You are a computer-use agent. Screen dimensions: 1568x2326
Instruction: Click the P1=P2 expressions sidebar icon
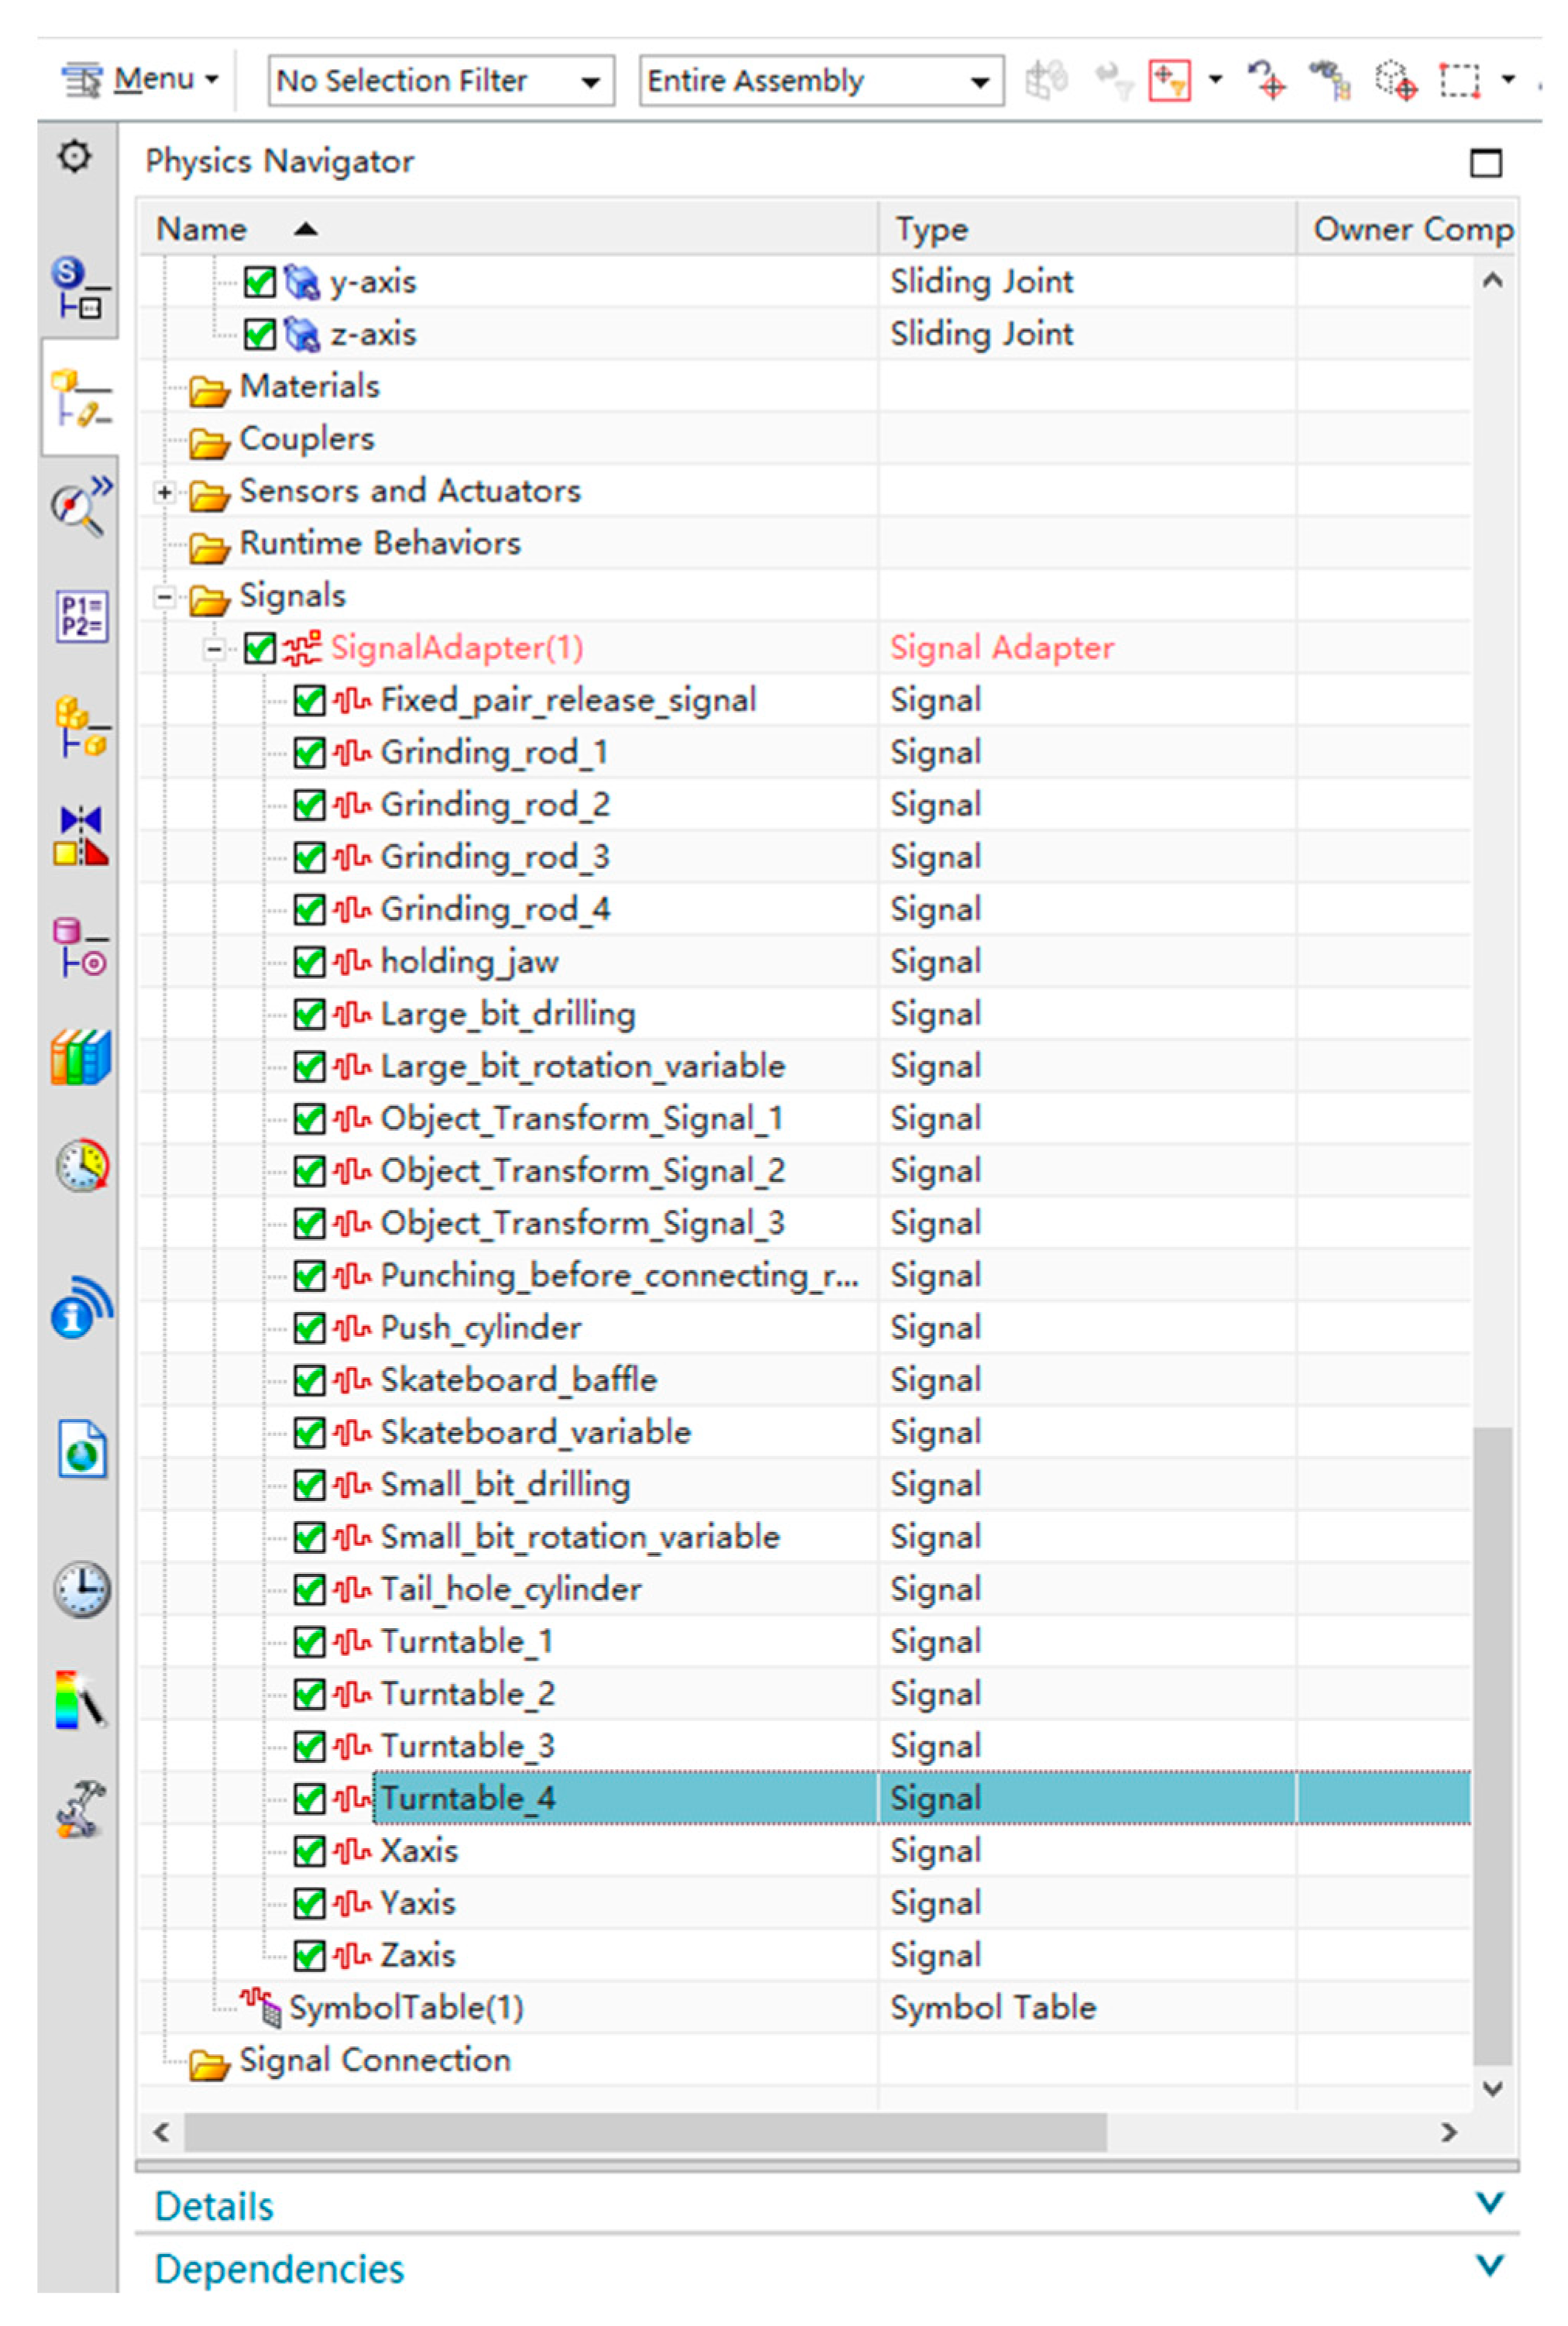click(x=81, y=615)
